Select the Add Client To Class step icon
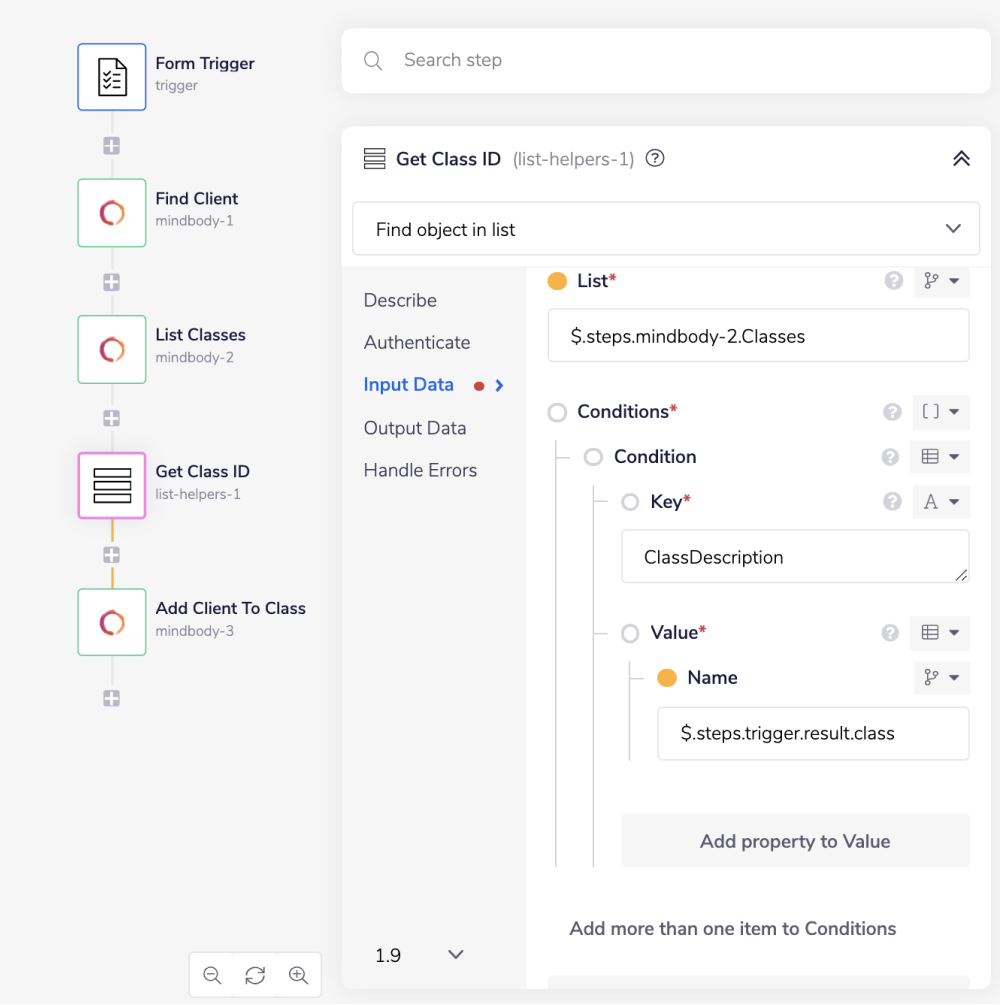 click(112, 622)
